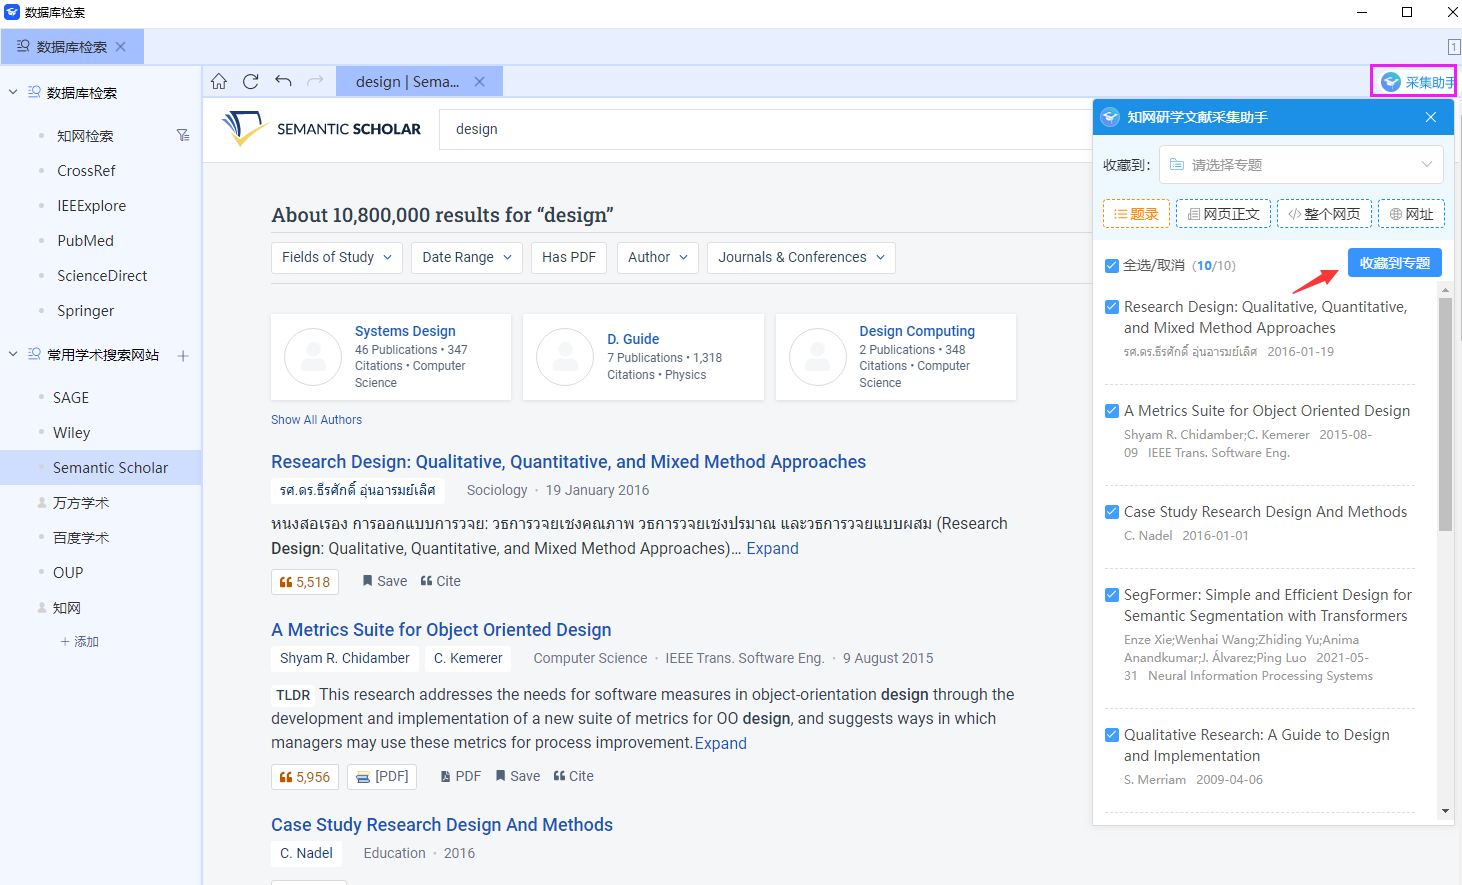This screenshot has width=1462, height=885.
Task: Go back with the undo arrow icon
Action: coord(283,81)
